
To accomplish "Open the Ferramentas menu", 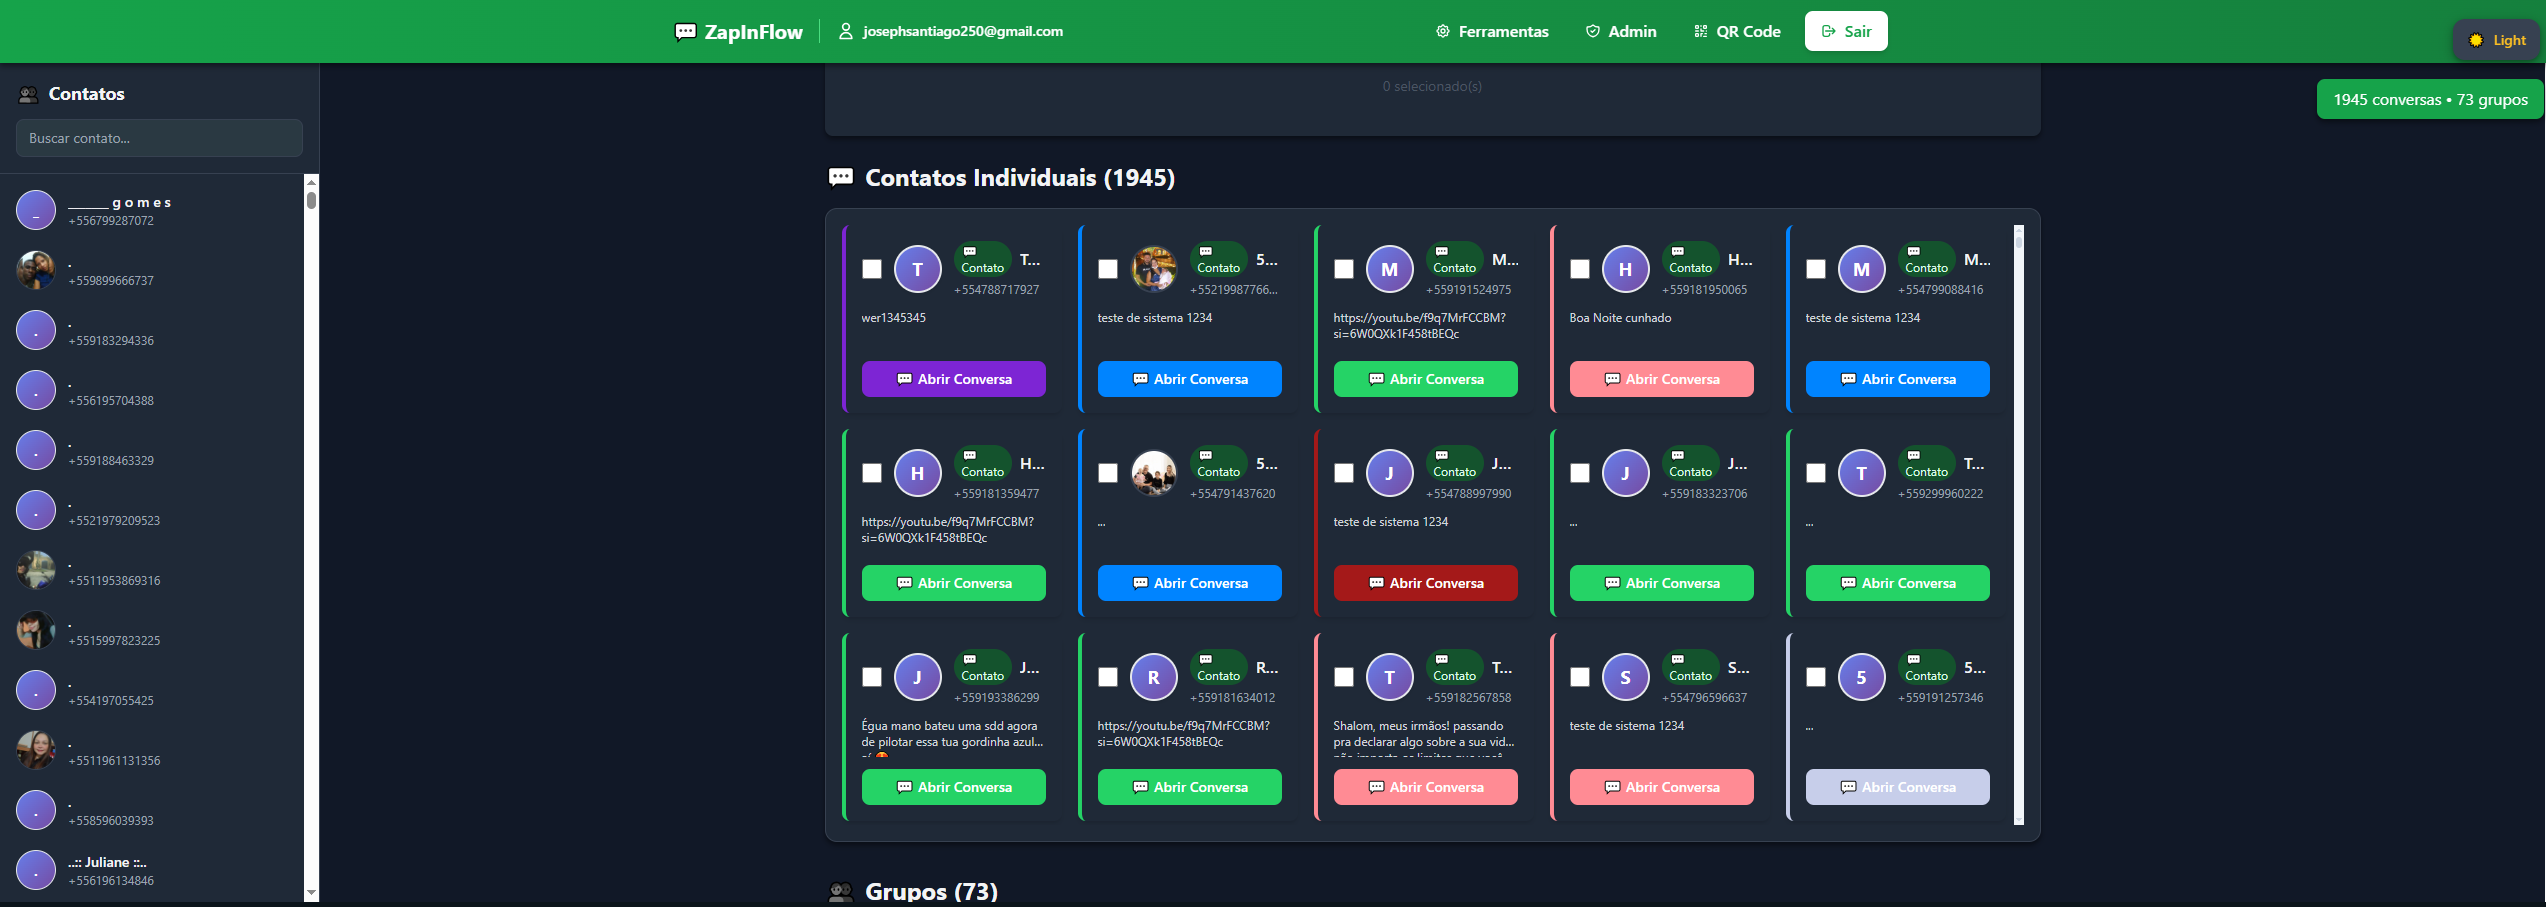I will click(1492, 32).
